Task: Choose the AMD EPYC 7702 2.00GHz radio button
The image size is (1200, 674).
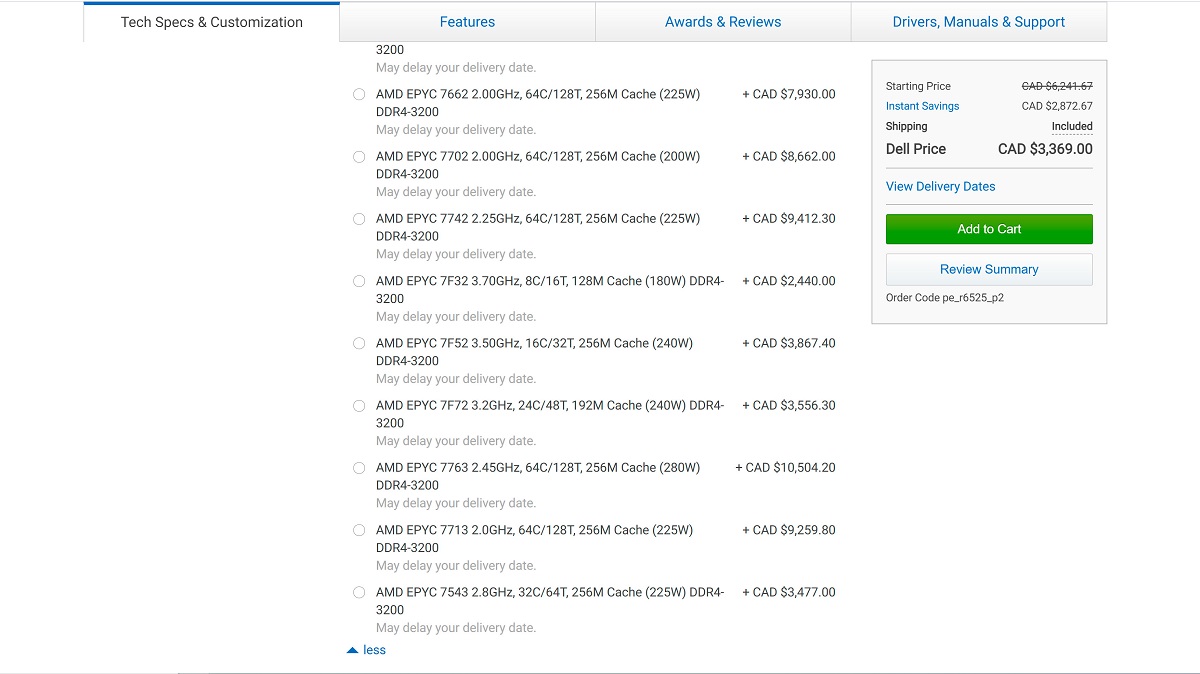Action: pyautogui.click(x=359, y=157)
